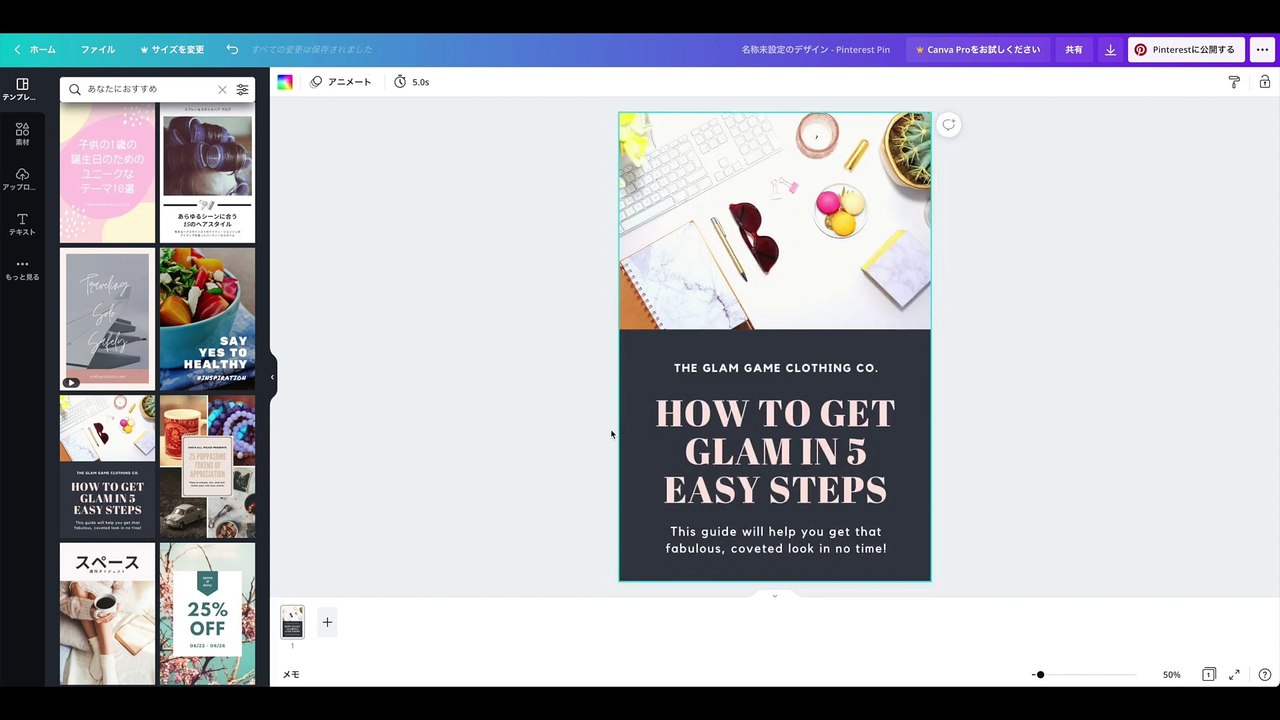The height and width of the screenshot is (720, 1280).
Task: Show more sidebar options (もっと見る)
Action: coord(22,270)
